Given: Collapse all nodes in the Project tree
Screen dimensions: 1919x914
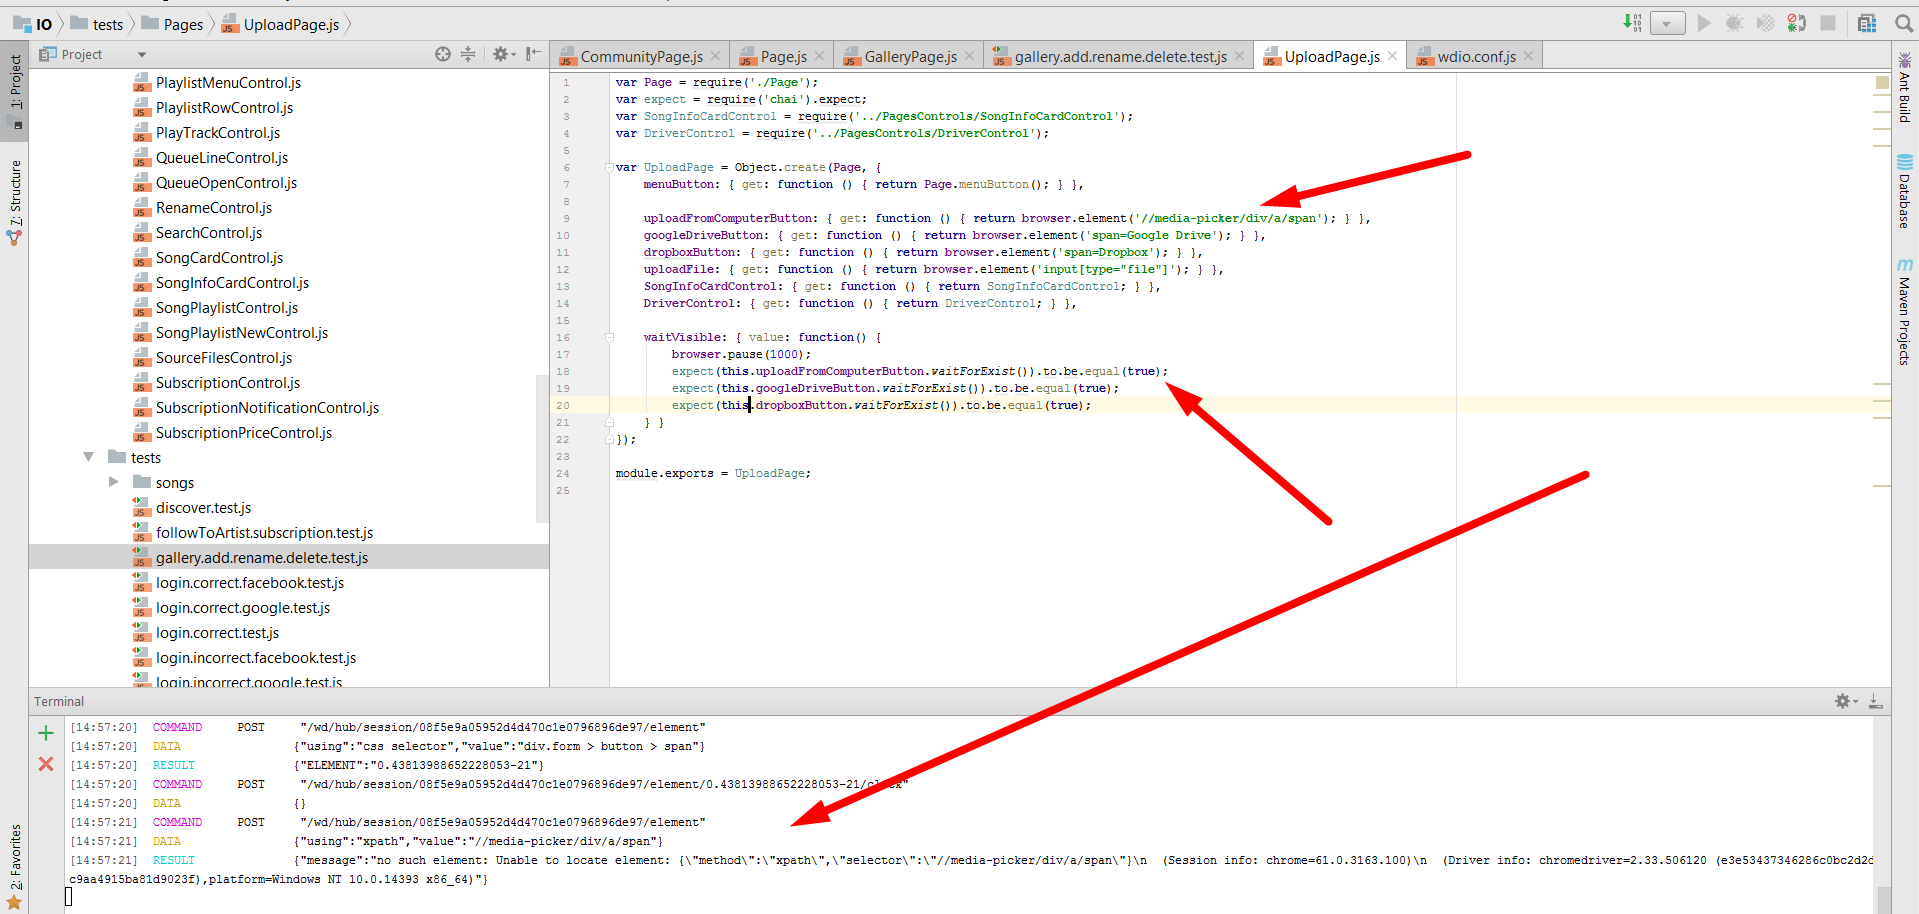Looking at the screenshot, I should pos(467,54).
